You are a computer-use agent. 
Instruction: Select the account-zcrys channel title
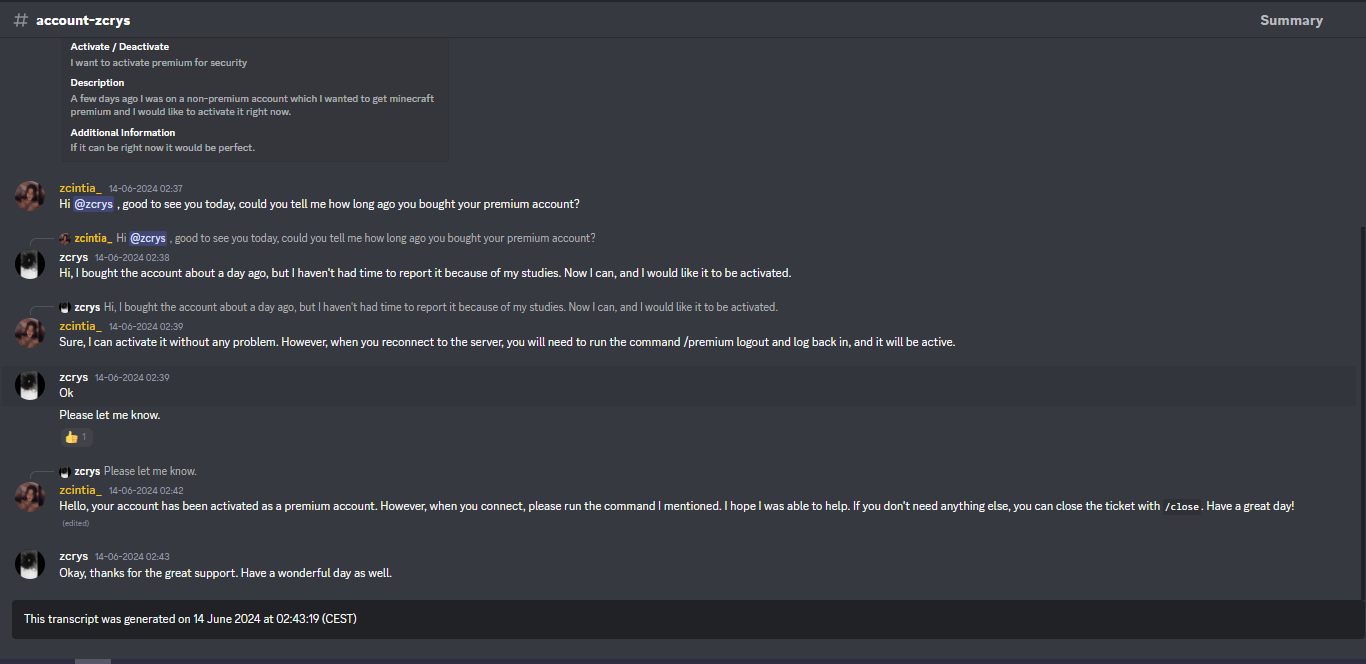tap(83, 19)
